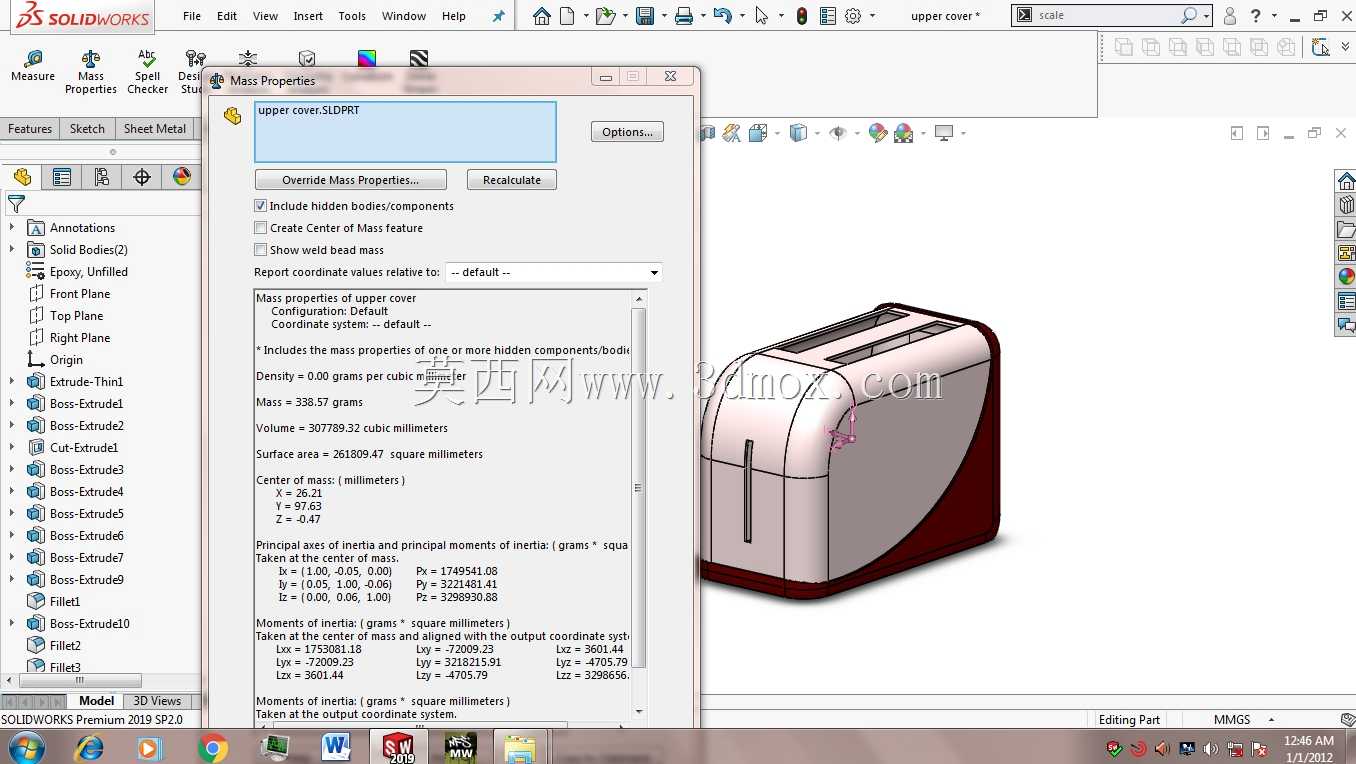1356x764 pixels.
Task: Switch to PropertyManager tab icon
Action: pos(62,177)
